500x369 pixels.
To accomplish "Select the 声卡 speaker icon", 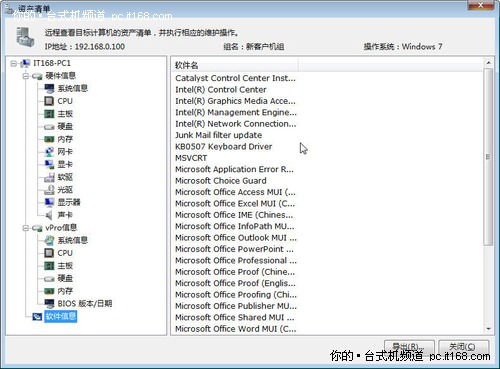I will click(x=49, y=215).
